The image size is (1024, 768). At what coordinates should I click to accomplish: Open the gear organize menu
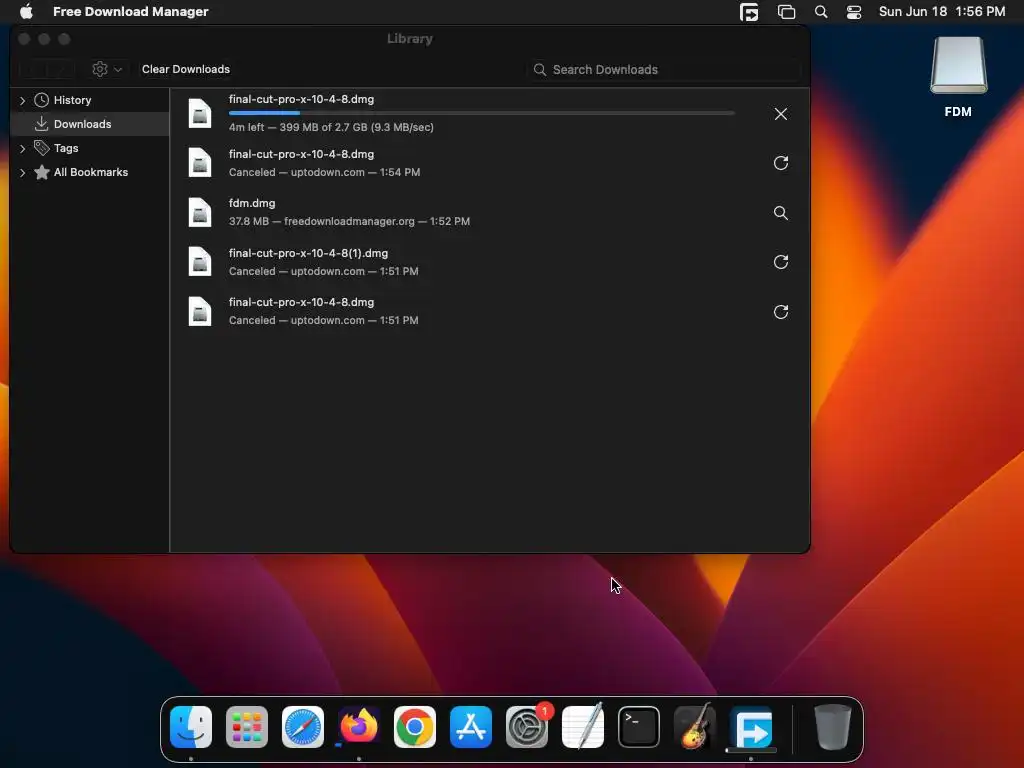[x=107, y=69]
